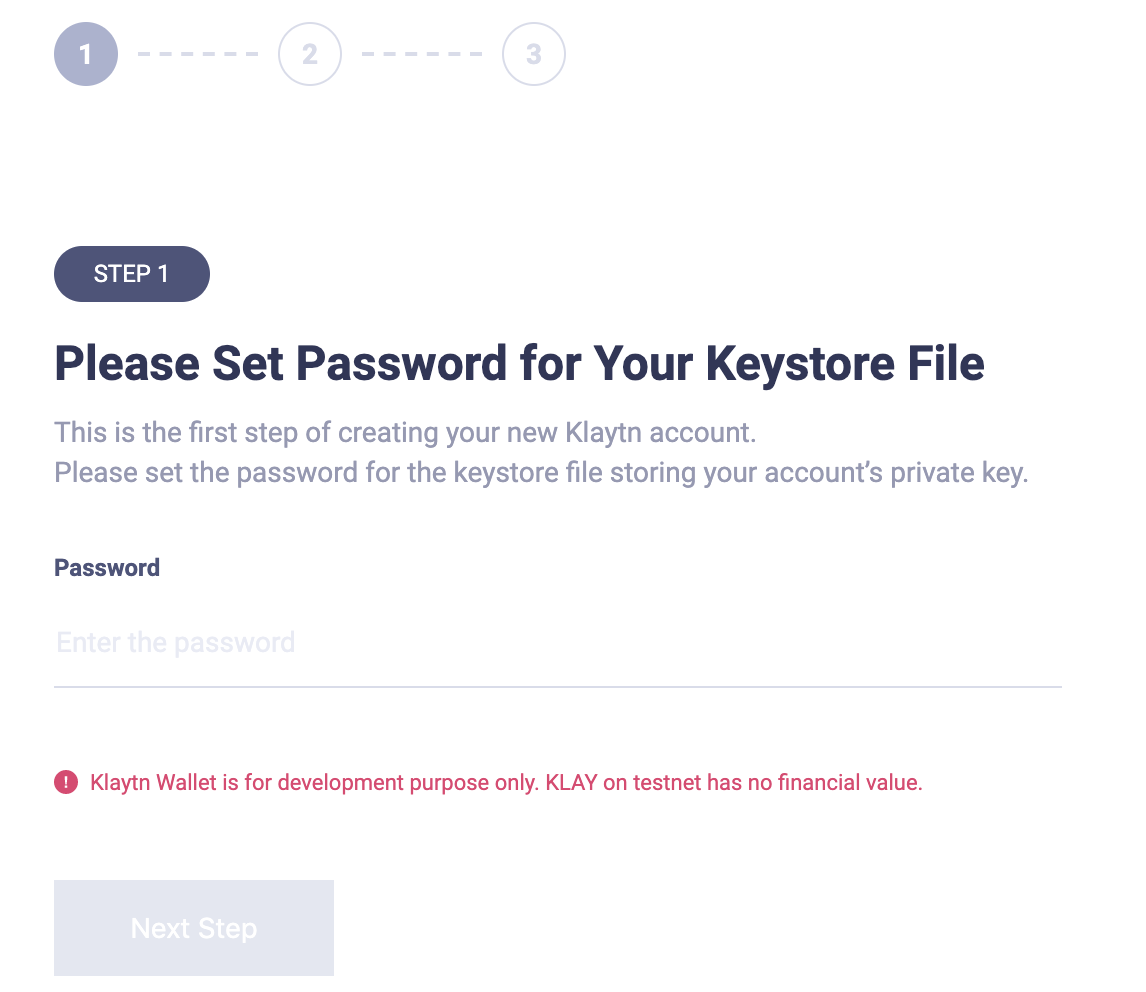Click the "Password" field label
The width and height of the screenshot is (1146, 992).
pos(107,568)
